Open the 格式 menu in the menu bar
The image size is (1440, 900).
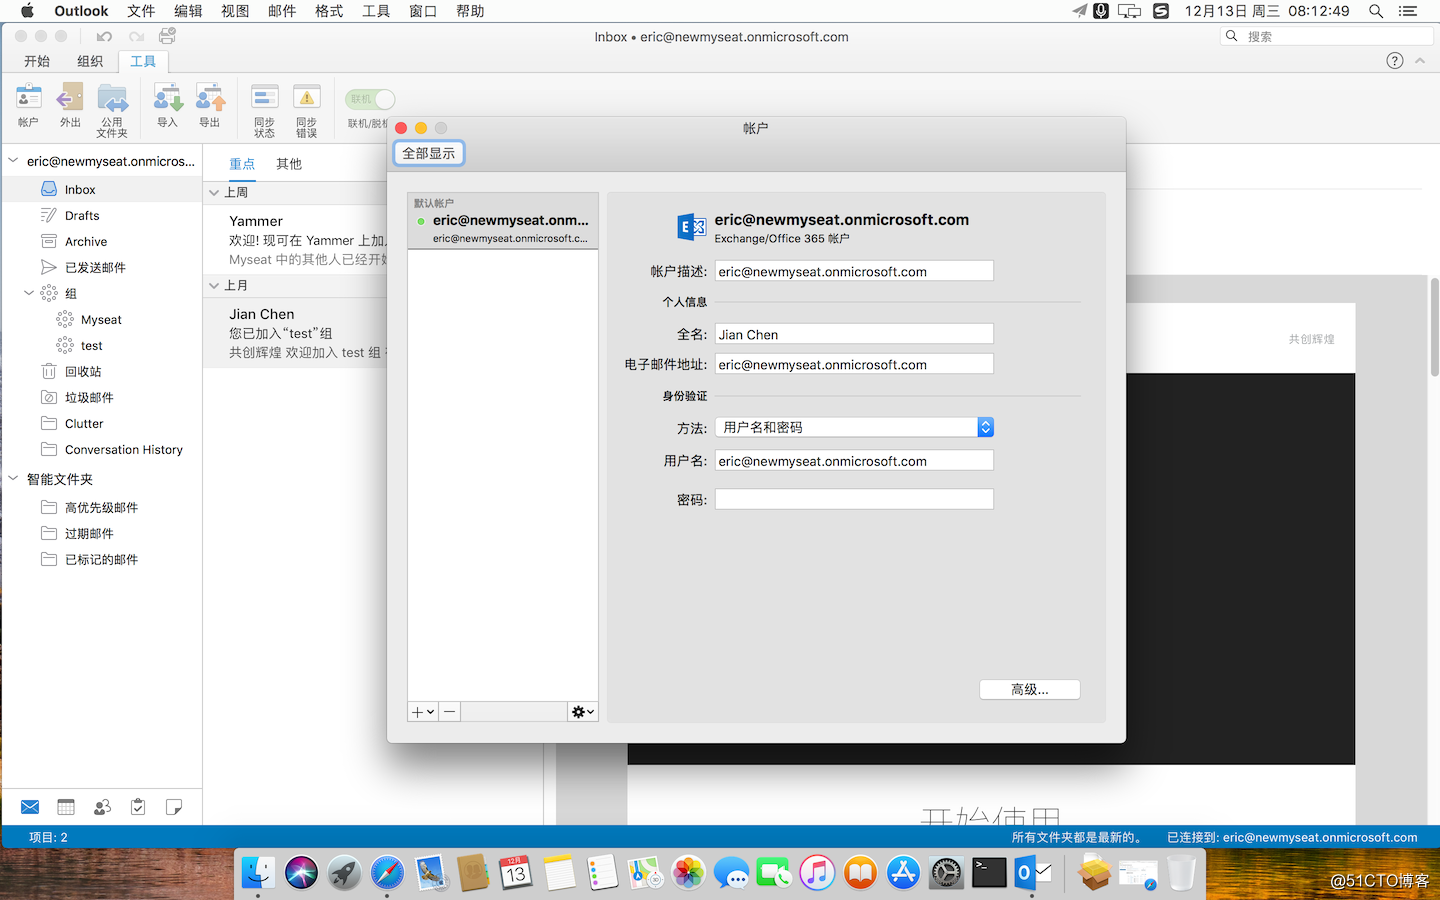(x=329, y=11)
